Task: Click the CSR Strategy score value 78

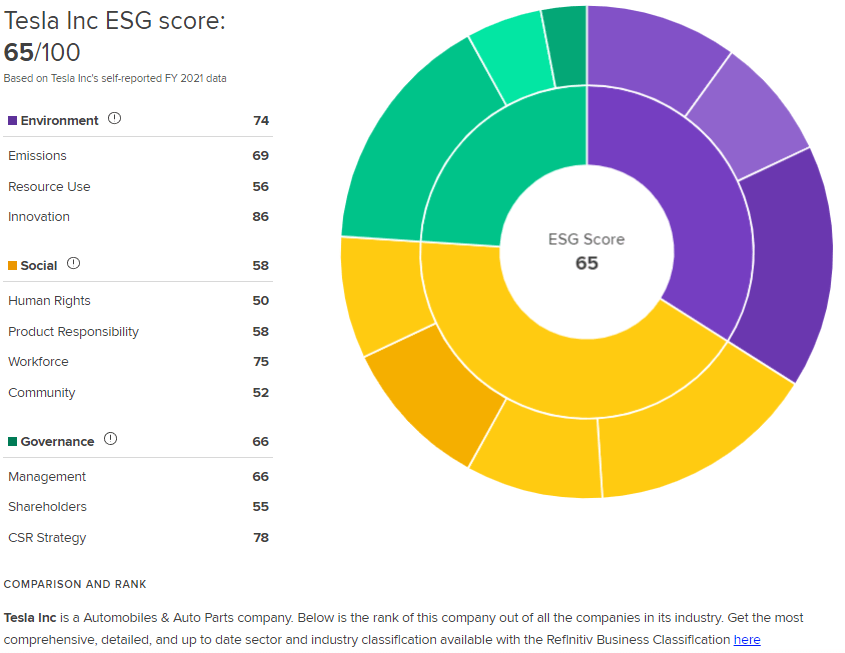Action: click(x=261, y=538)
